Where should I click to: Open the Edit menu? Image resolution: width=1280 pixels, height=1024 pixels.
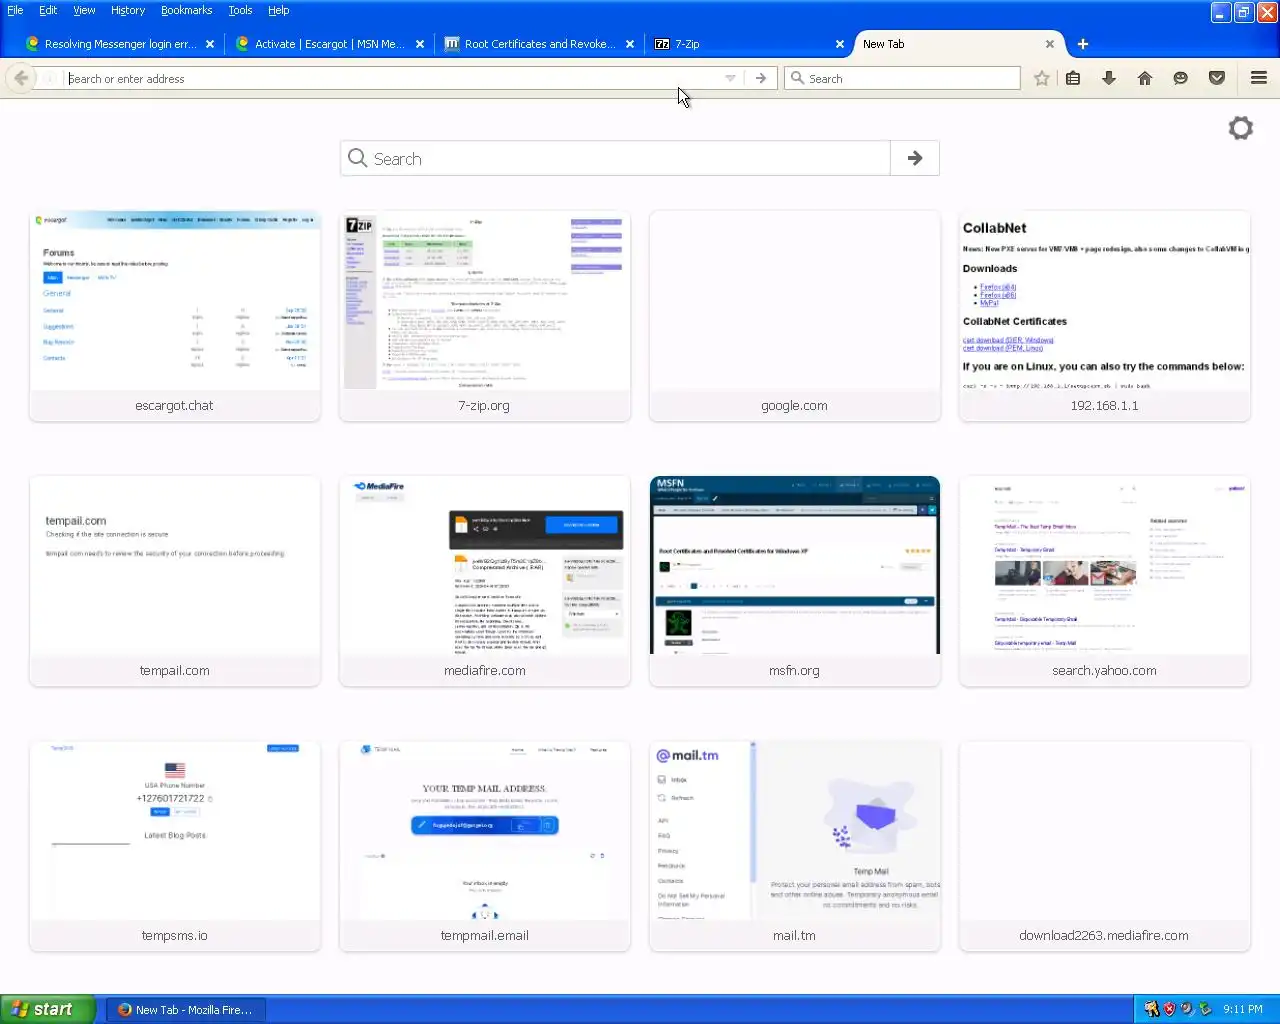(x=48, y=10)
